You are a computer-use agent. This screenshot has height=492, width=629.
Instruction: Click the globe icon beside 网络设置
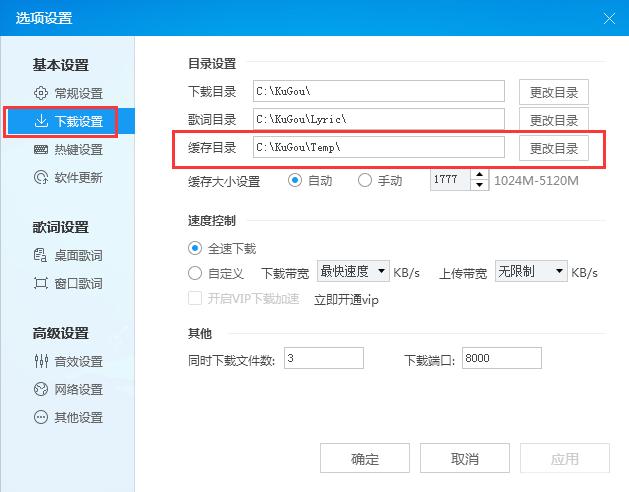[41, 389]
